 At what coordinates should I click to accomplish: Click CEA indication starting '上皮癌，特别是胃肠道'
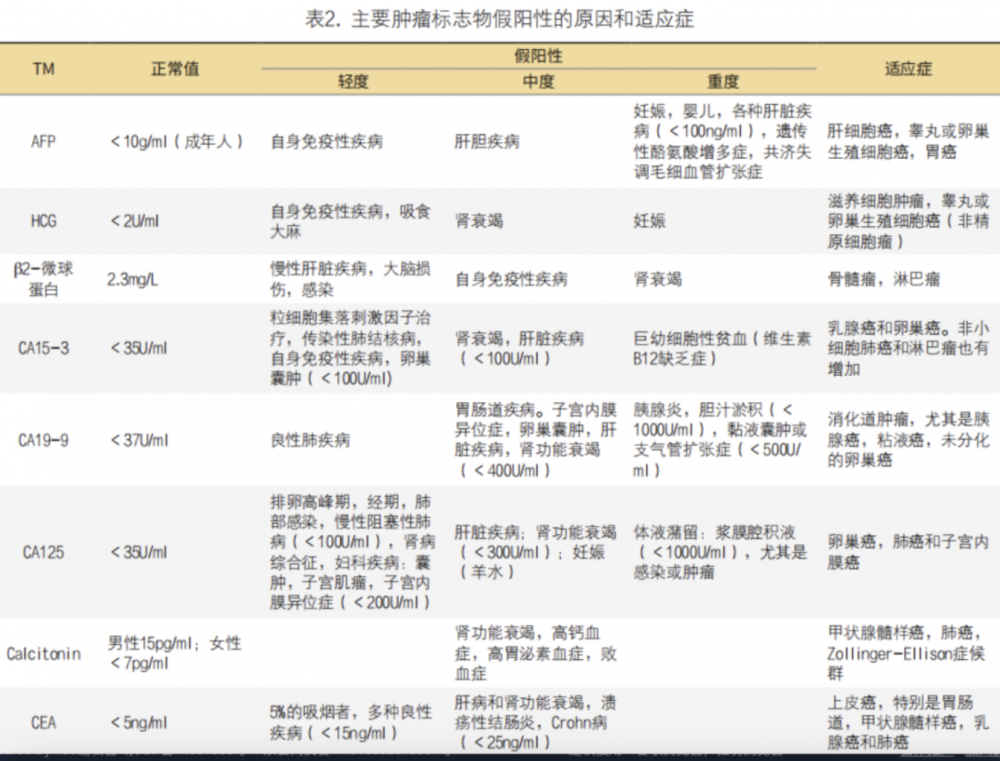click(x=908, y=723)
